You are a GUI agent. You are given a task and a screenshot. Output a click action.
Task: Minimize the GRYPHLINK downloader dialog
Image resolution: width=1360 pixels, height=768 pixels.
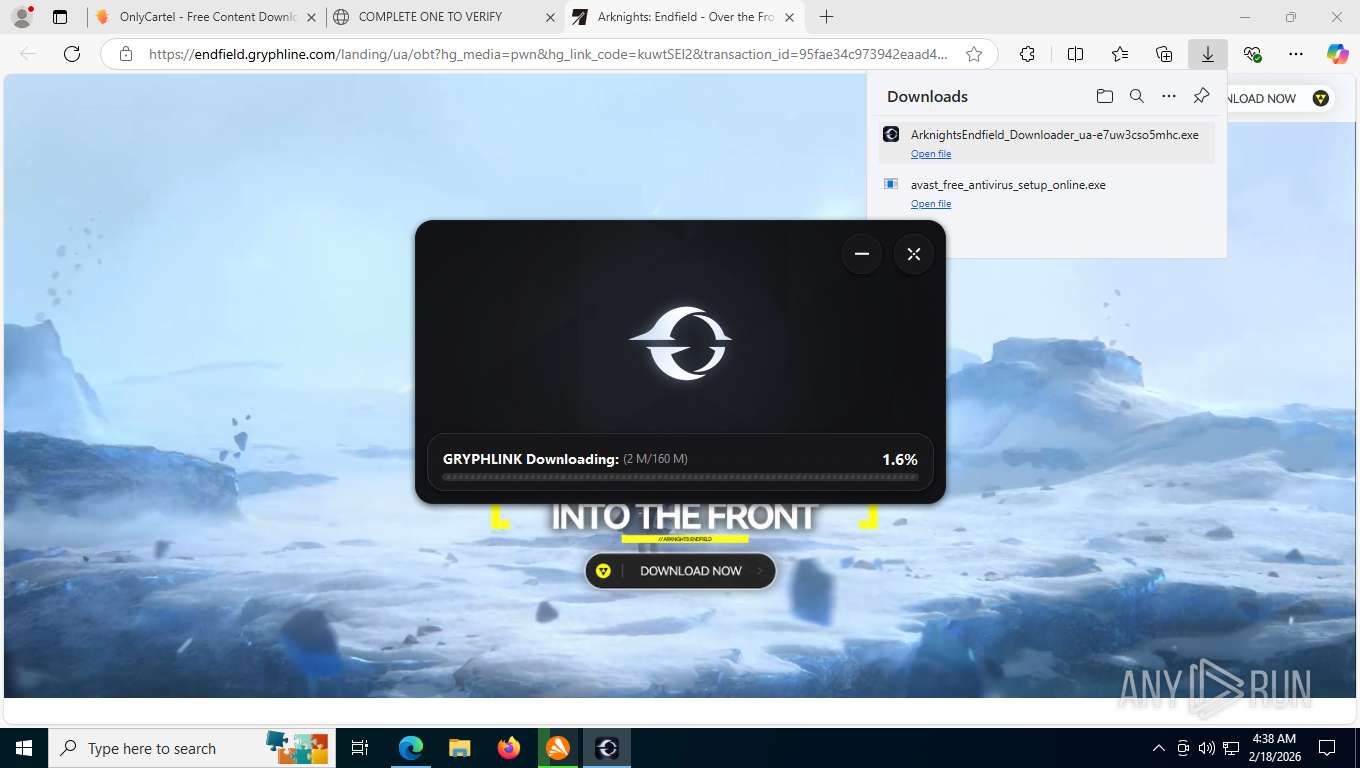coord(862,254)
